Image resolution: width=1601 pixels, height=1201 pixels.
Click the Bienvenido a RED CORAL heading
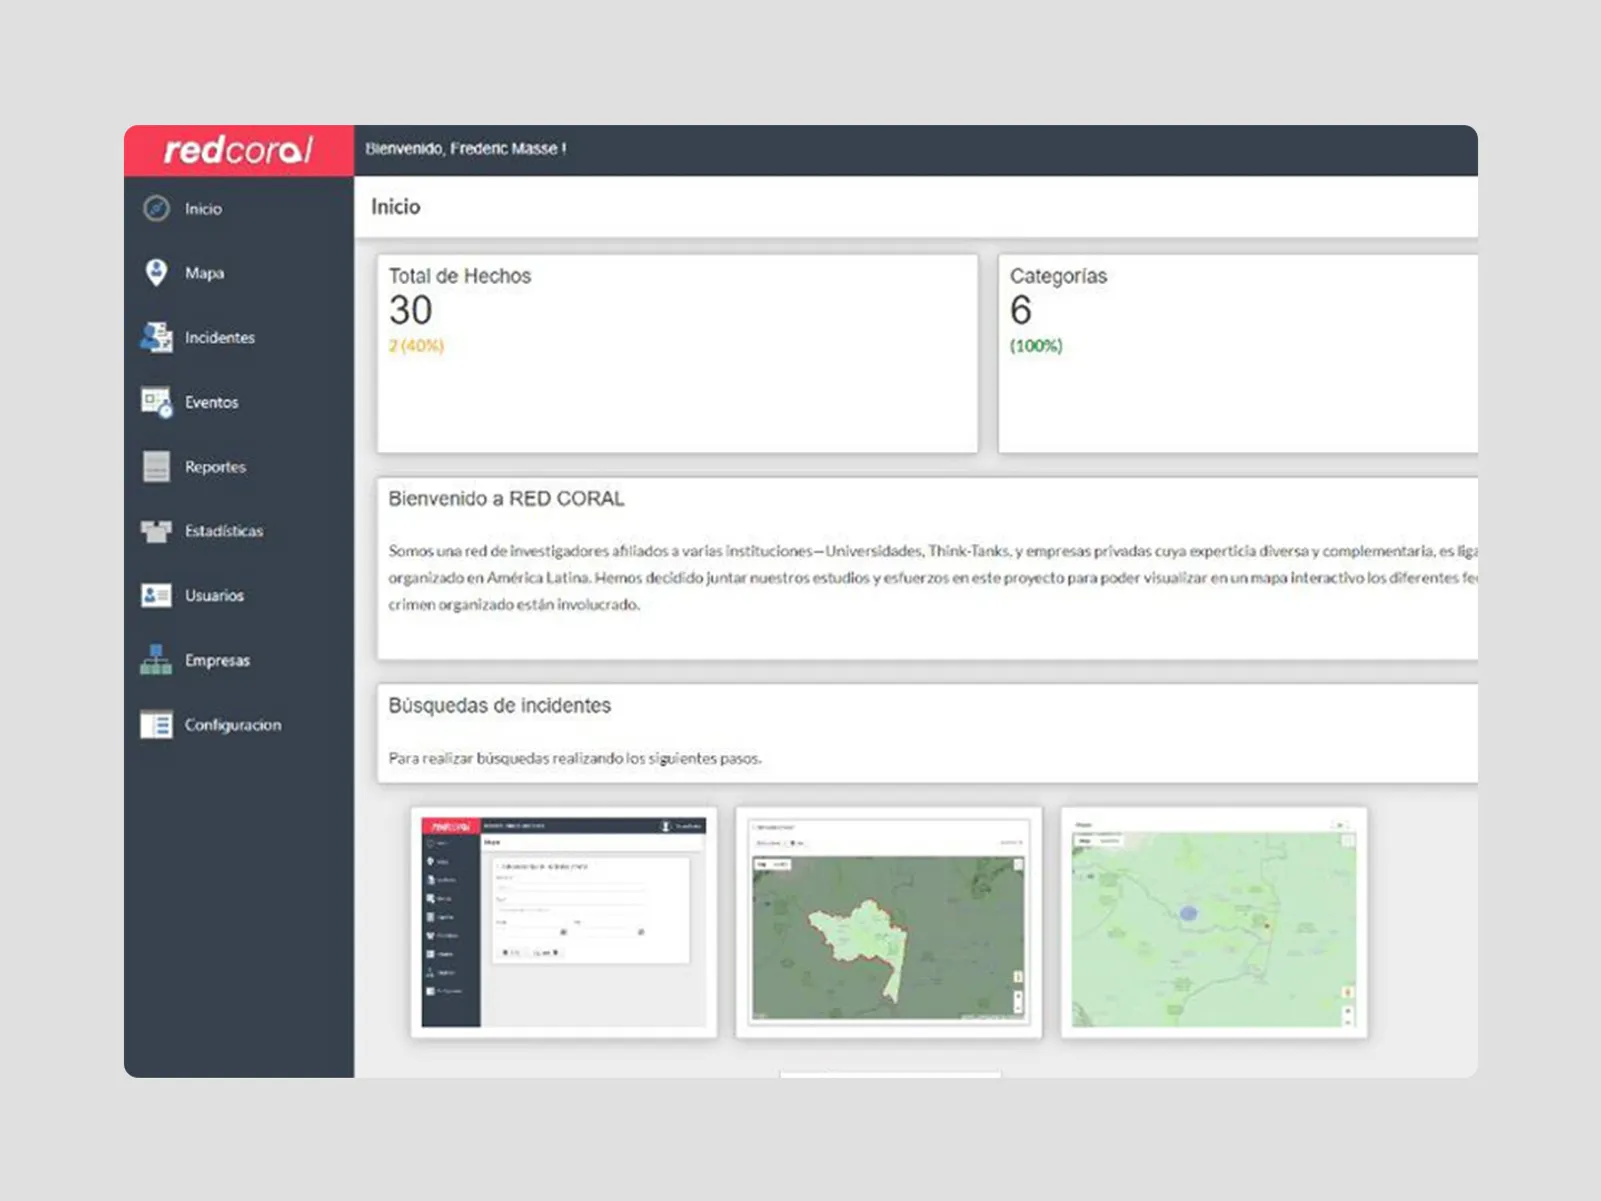click(506, 499)
